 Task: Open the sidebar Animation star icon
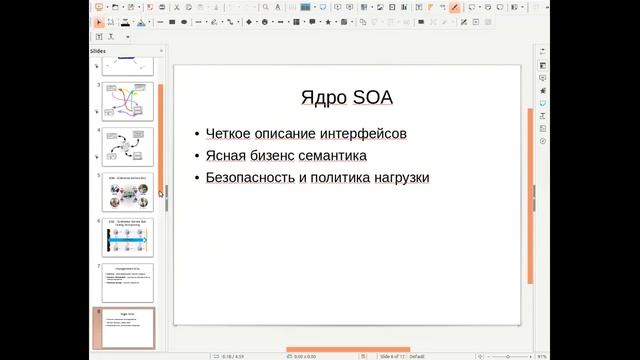click(x=542, y=91)
